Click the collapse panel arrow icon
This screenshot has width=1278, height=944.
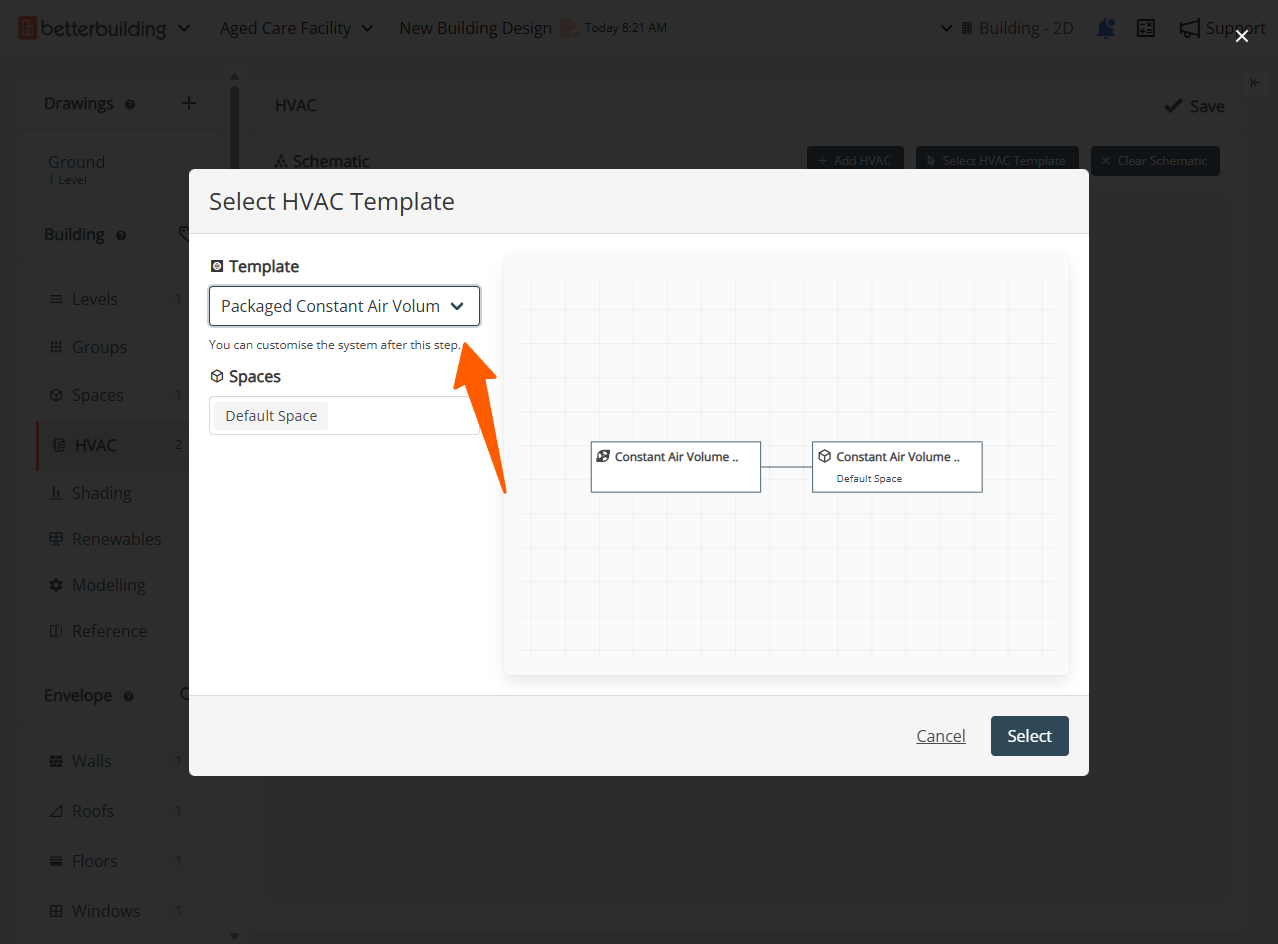pyautogui.click(x=1256, y=83)
